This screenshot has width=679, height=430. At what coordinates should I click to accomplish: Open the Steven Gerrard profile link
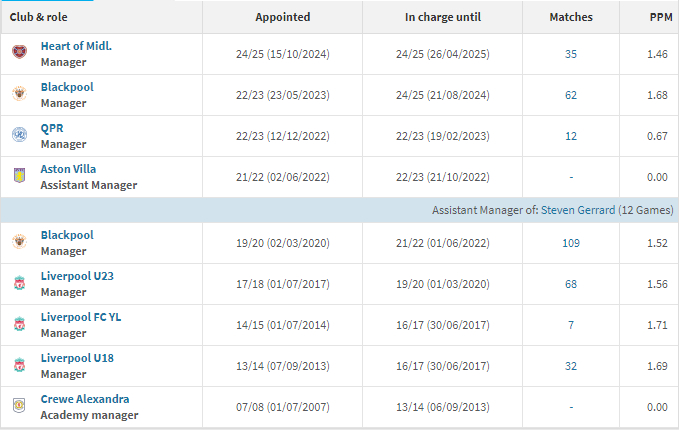point(578,210)
